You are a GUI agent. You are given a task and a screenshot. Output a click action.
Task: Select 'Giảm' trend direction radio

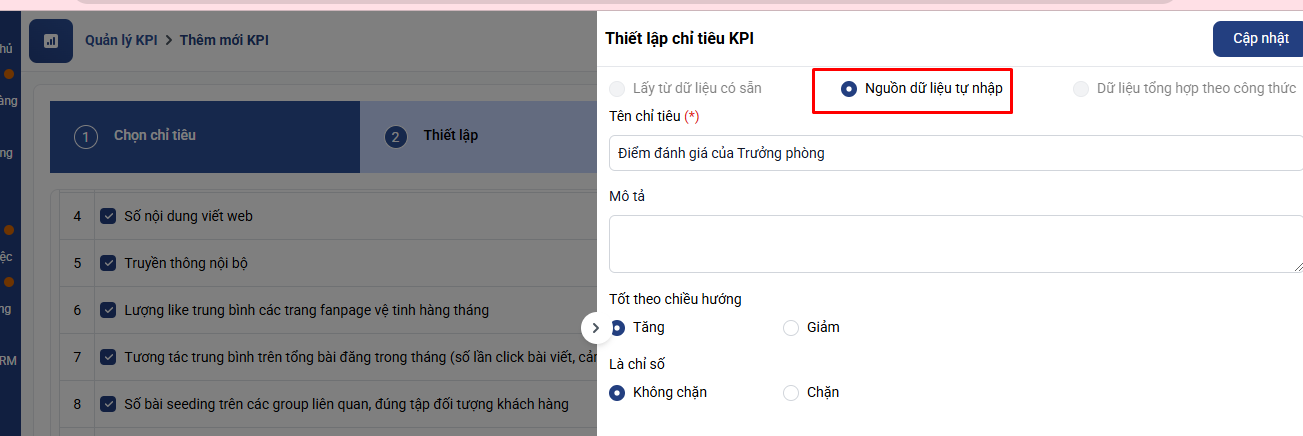click(791, 327)
